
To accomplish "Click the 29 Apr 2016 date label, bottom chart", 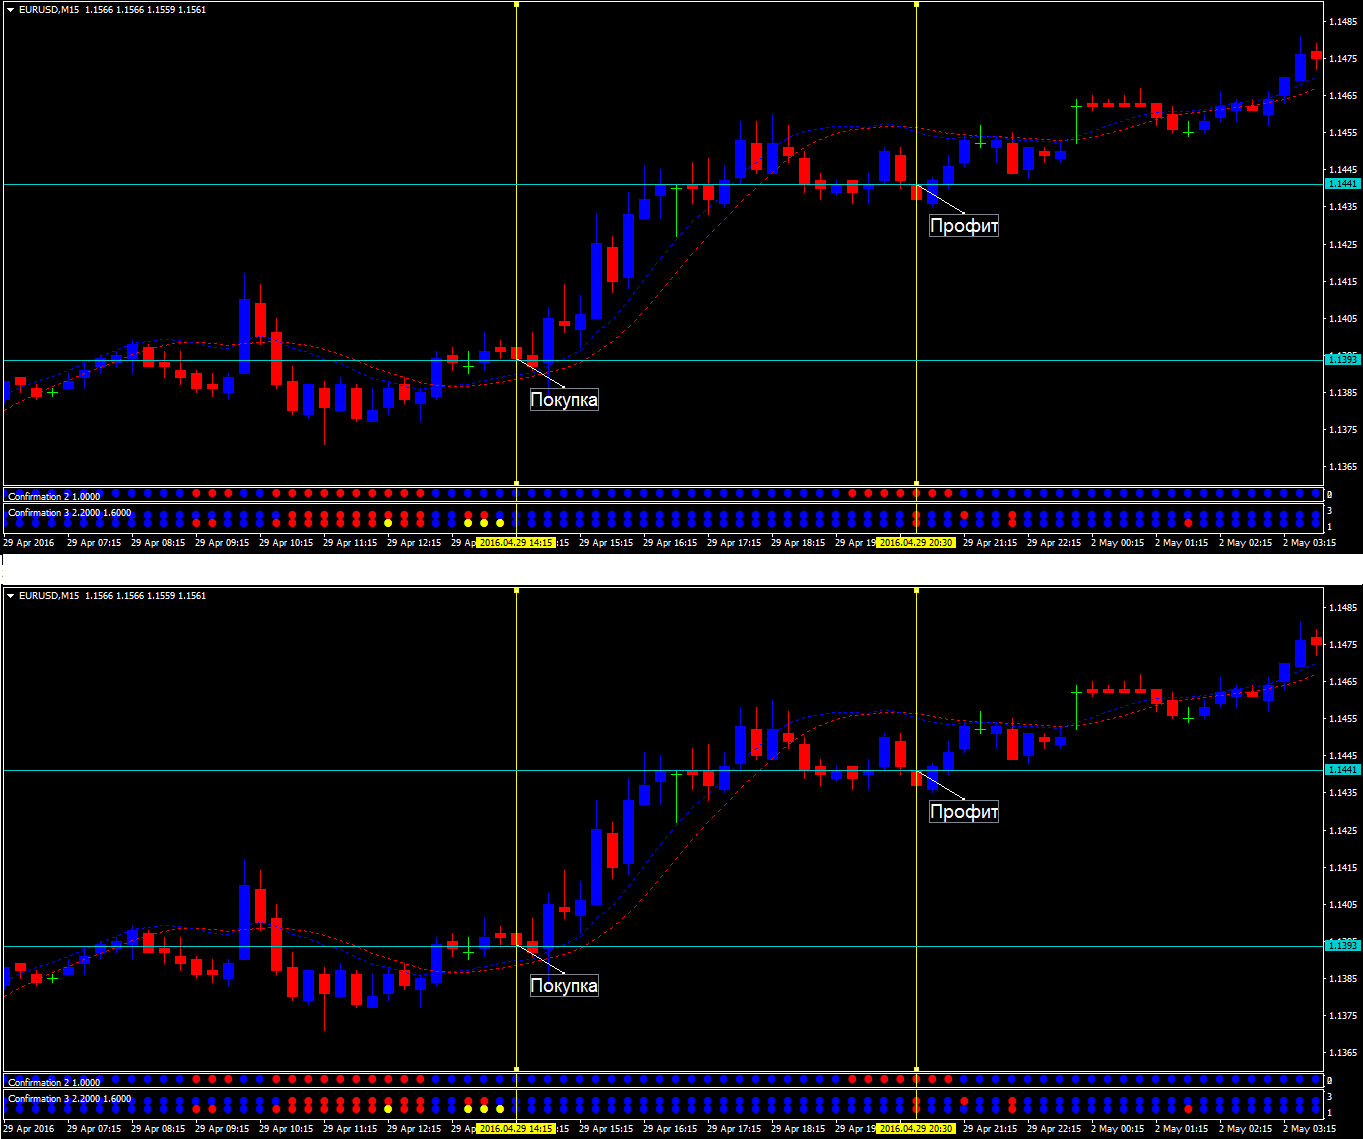I will tap(29, 1129).
